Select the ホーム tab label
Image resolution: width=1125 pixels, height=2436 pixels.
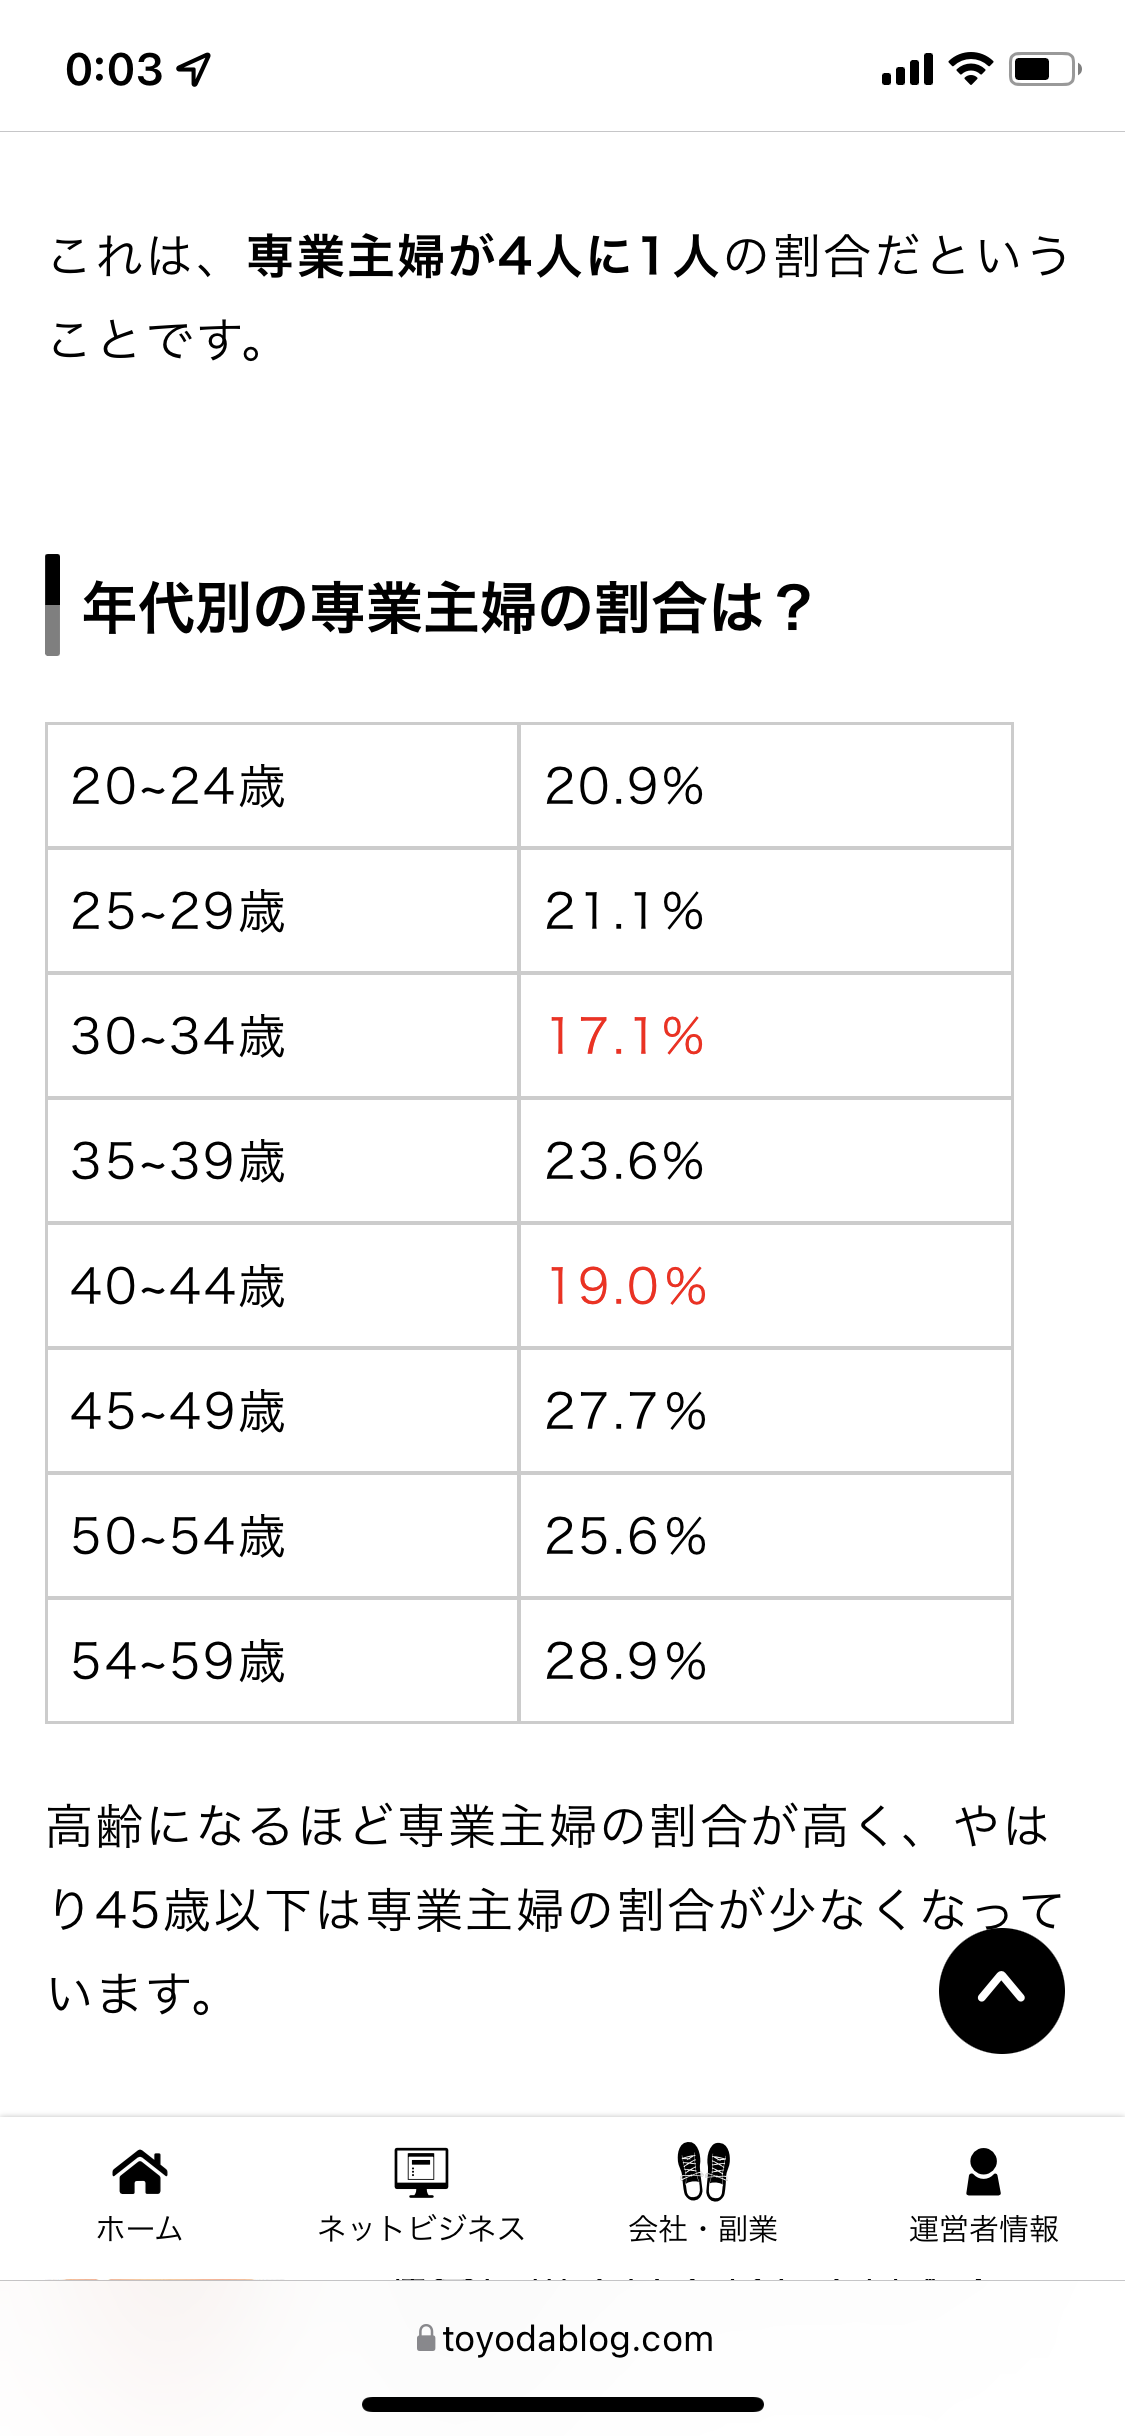(140, 2229)
